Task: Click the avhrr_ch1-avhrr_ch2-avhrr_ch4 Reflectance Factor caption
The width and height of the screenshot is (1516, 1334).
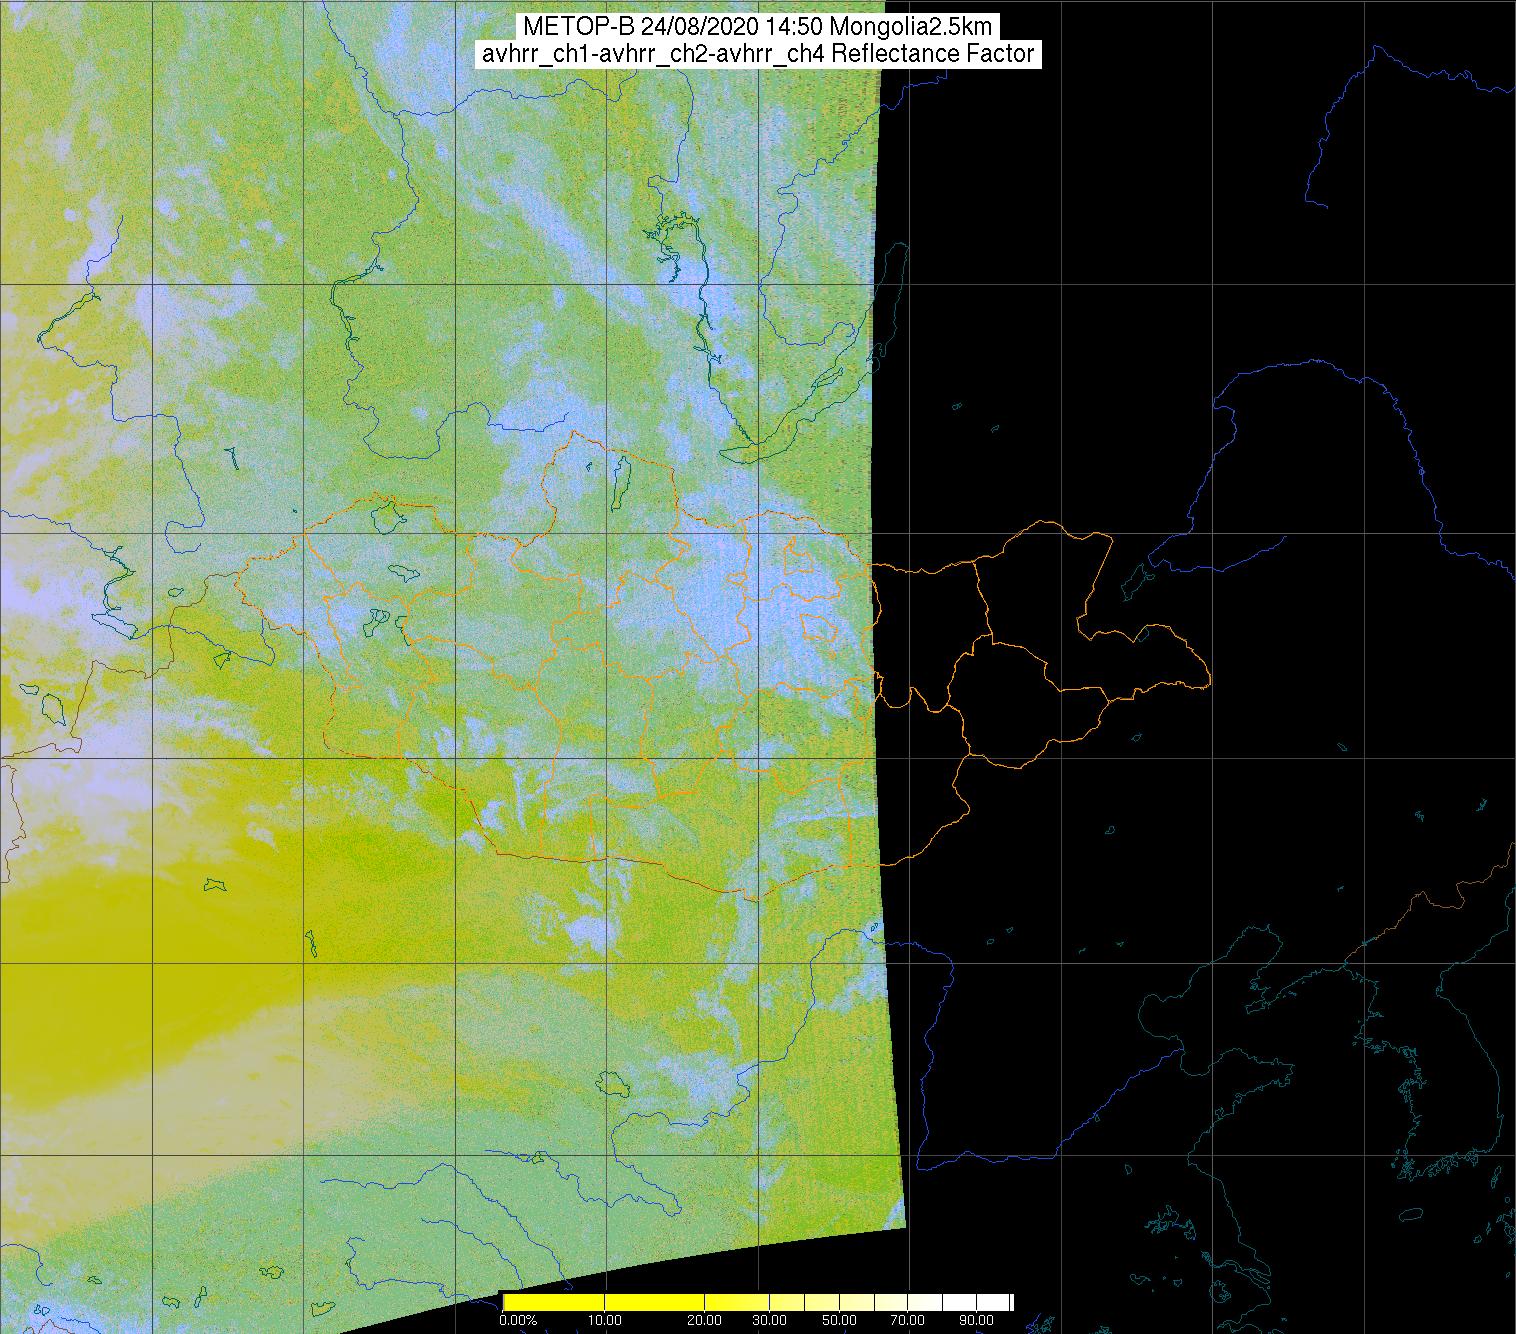Action: 757,53
